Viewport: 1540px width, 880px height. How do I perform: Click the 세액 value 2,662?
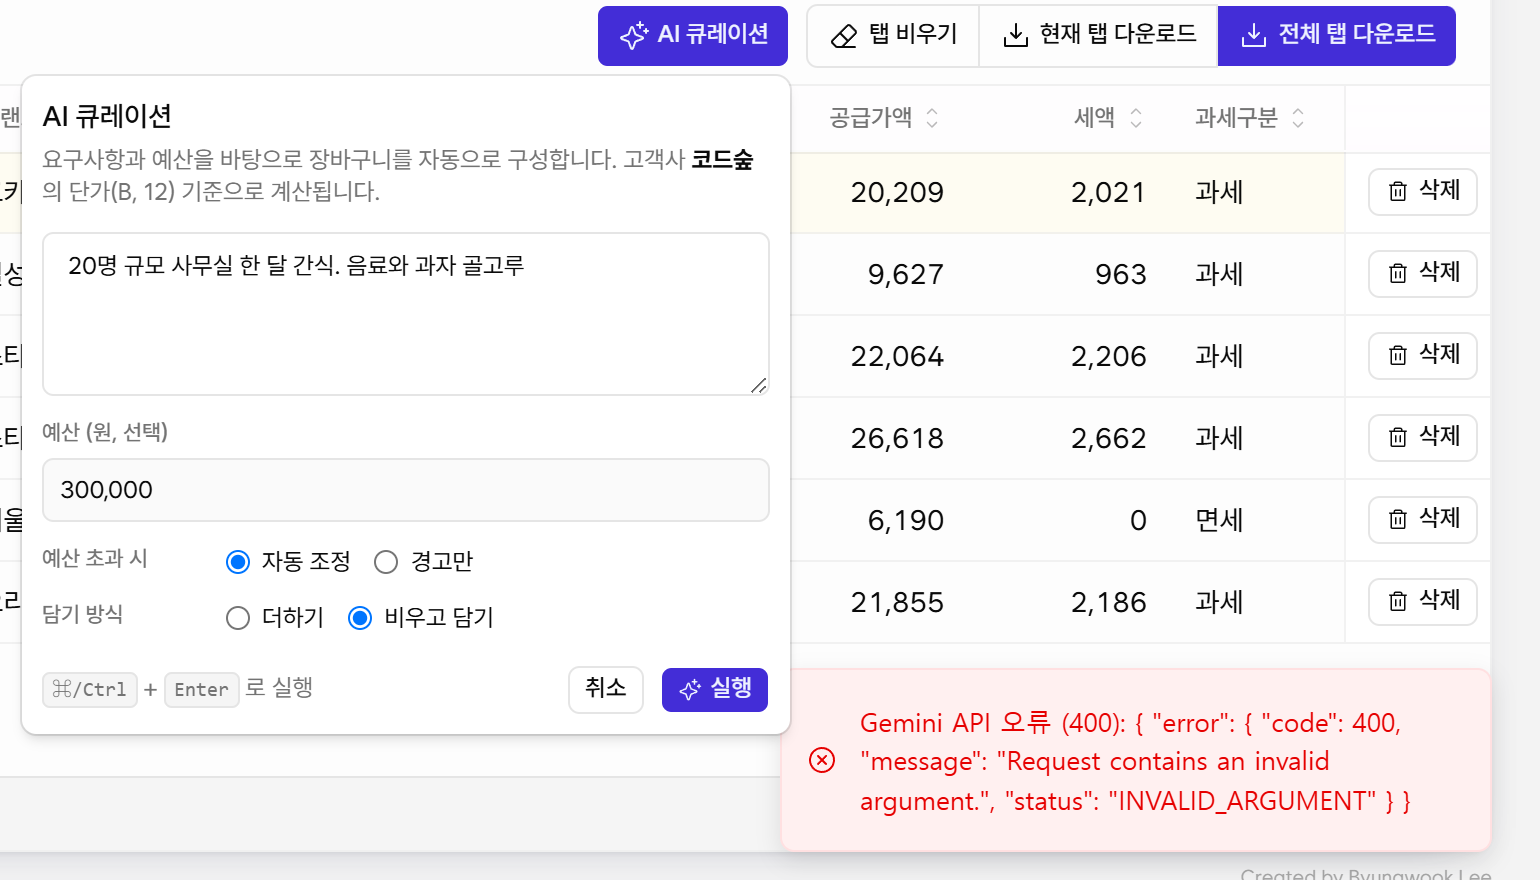(x=1108, y=438)
